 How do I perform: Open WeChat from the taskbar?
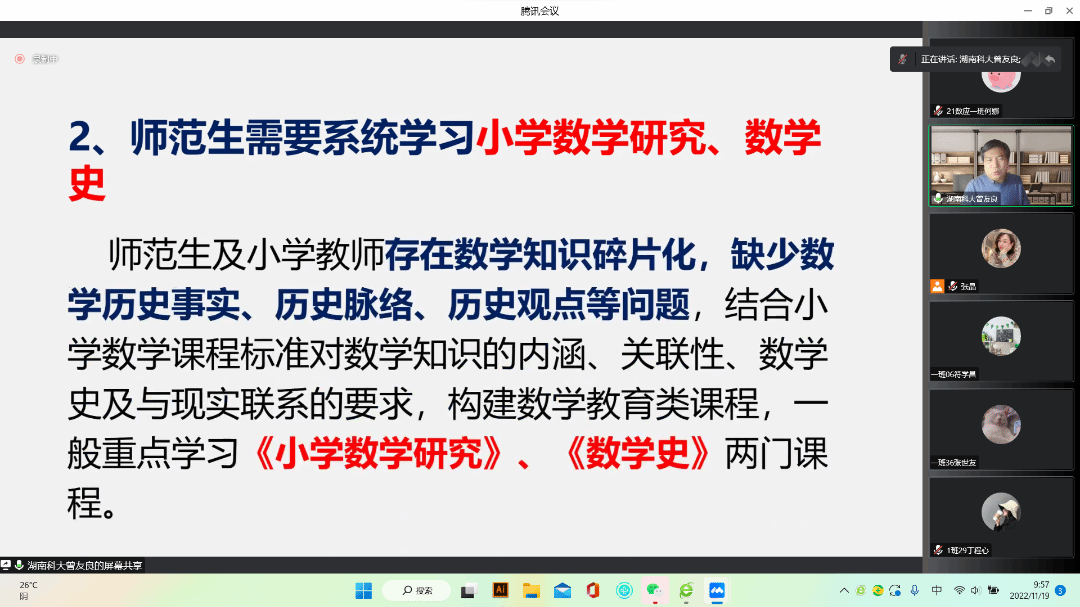[654, 590]
